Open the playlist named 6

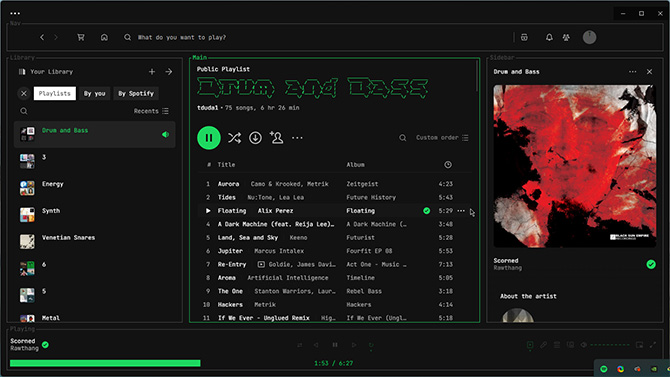tap(94, 268)
